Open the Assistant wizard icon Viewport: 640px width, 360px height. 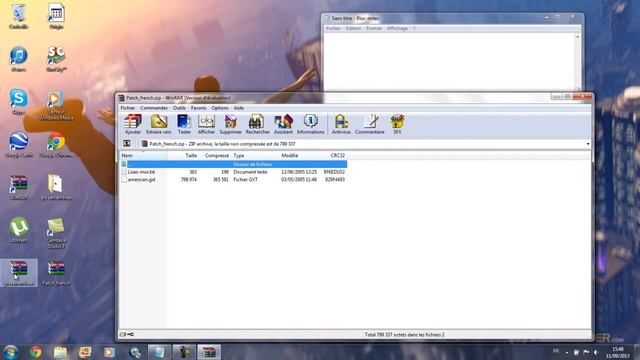(283, 124)
